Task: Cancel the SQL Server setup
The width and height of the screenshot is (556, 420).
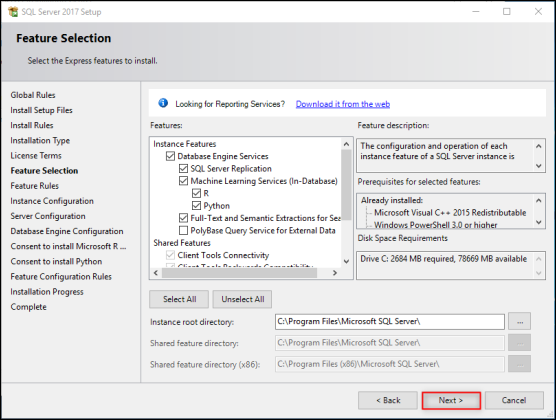Action: 514,400
